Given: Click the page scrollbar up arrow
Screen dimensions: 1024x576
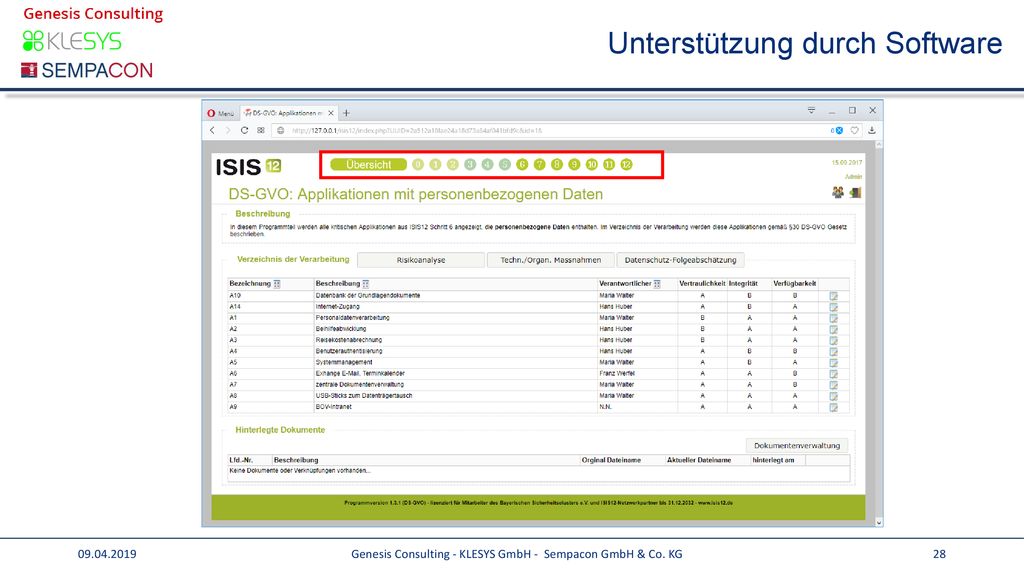Looking at the screenshot, I should coord(878,144).
